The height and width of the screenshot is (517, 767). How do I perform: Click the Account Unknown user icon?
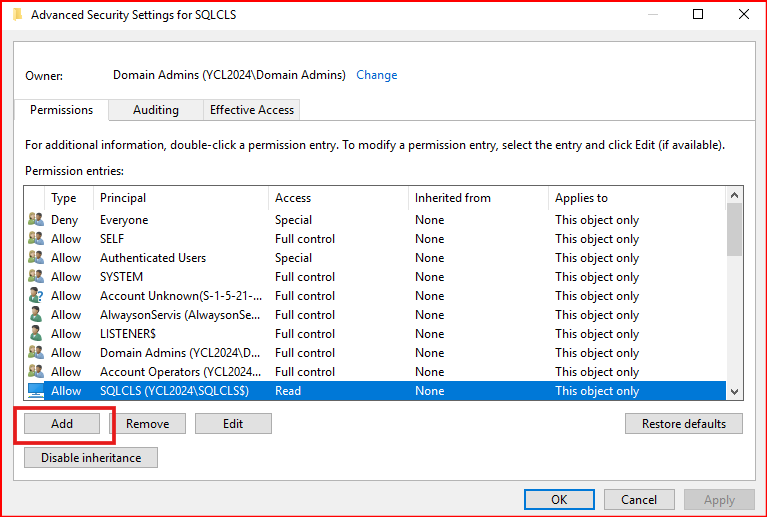coord(36,296)
